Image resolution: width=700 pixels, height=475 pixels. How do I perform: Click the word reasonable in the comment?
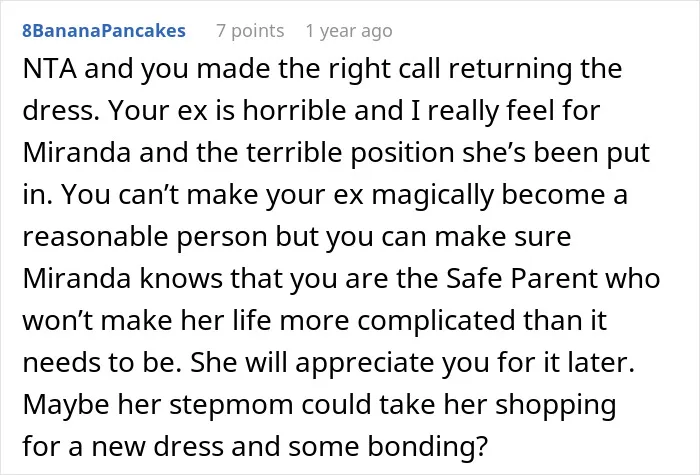coord(95,237)
